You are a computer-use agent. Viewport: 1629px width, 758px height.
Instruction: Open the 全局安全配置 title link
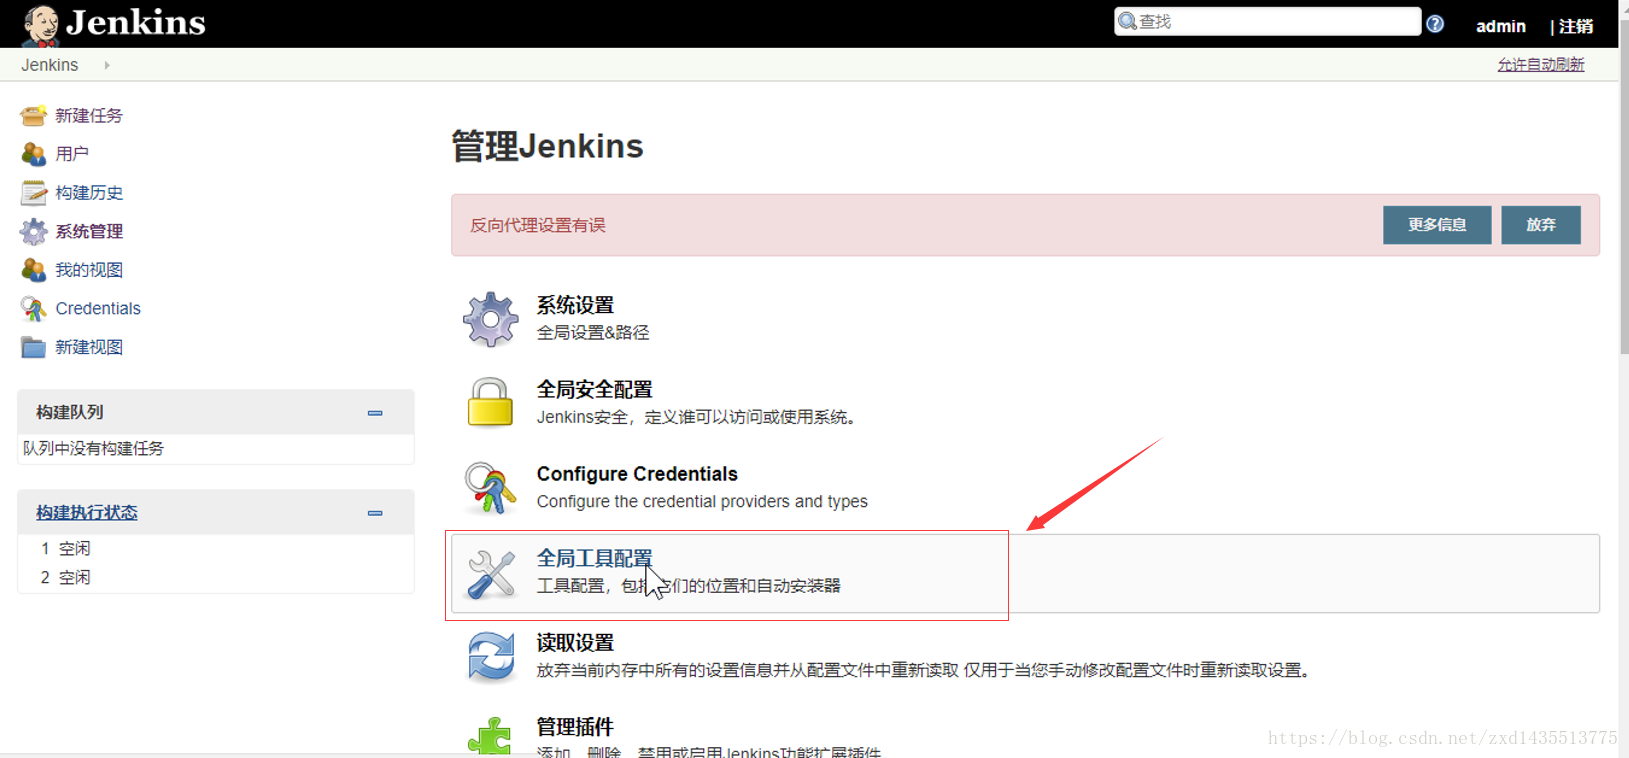click(x=594, y=389)
